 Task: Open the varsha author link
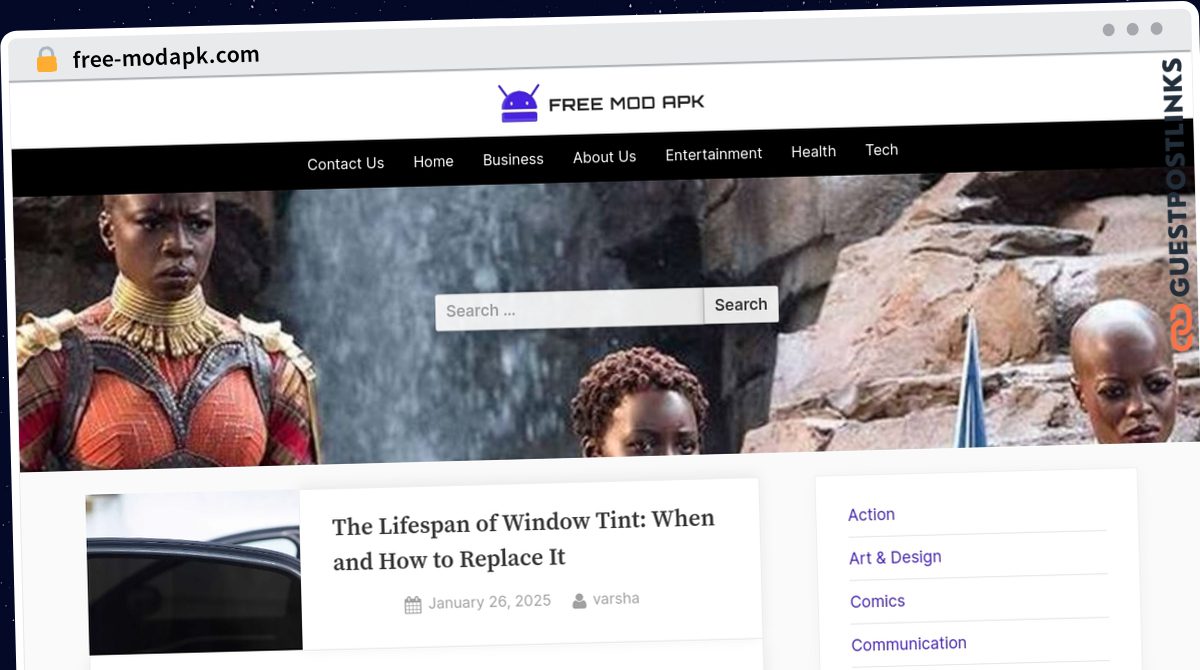coord(616,599)
